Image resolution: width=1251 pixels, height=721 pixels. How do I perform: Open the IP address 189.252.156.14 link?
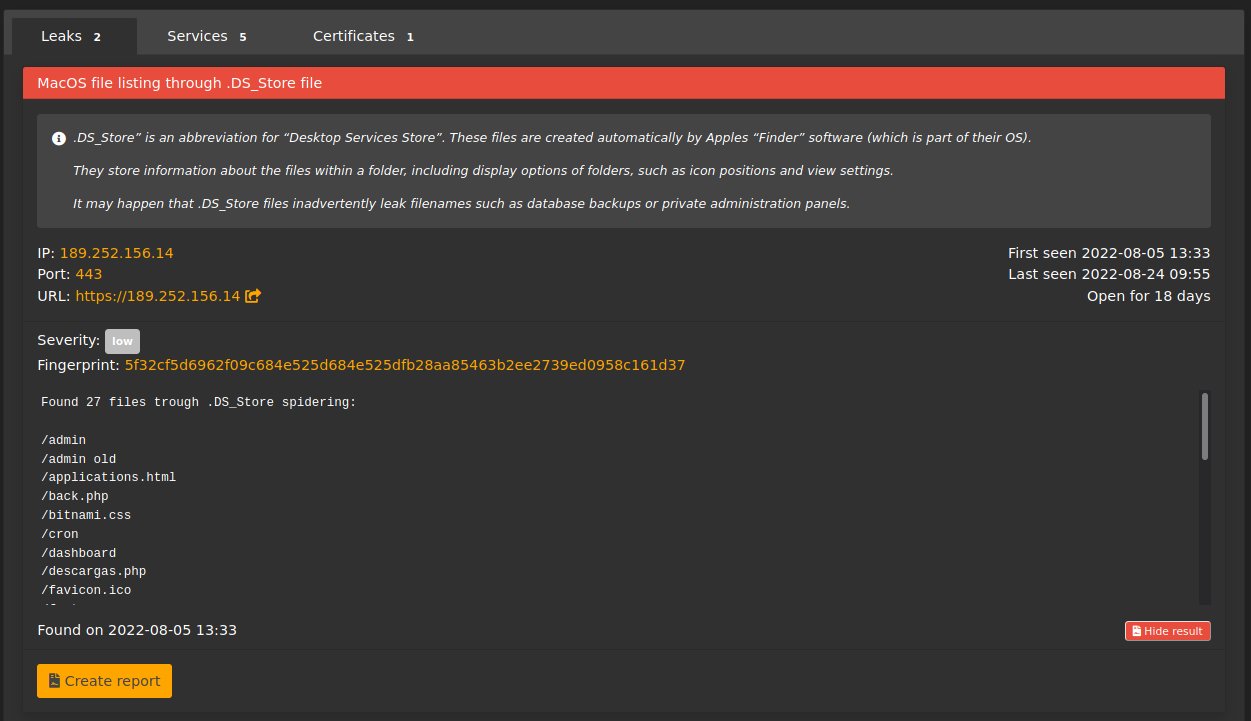point(116,253)
